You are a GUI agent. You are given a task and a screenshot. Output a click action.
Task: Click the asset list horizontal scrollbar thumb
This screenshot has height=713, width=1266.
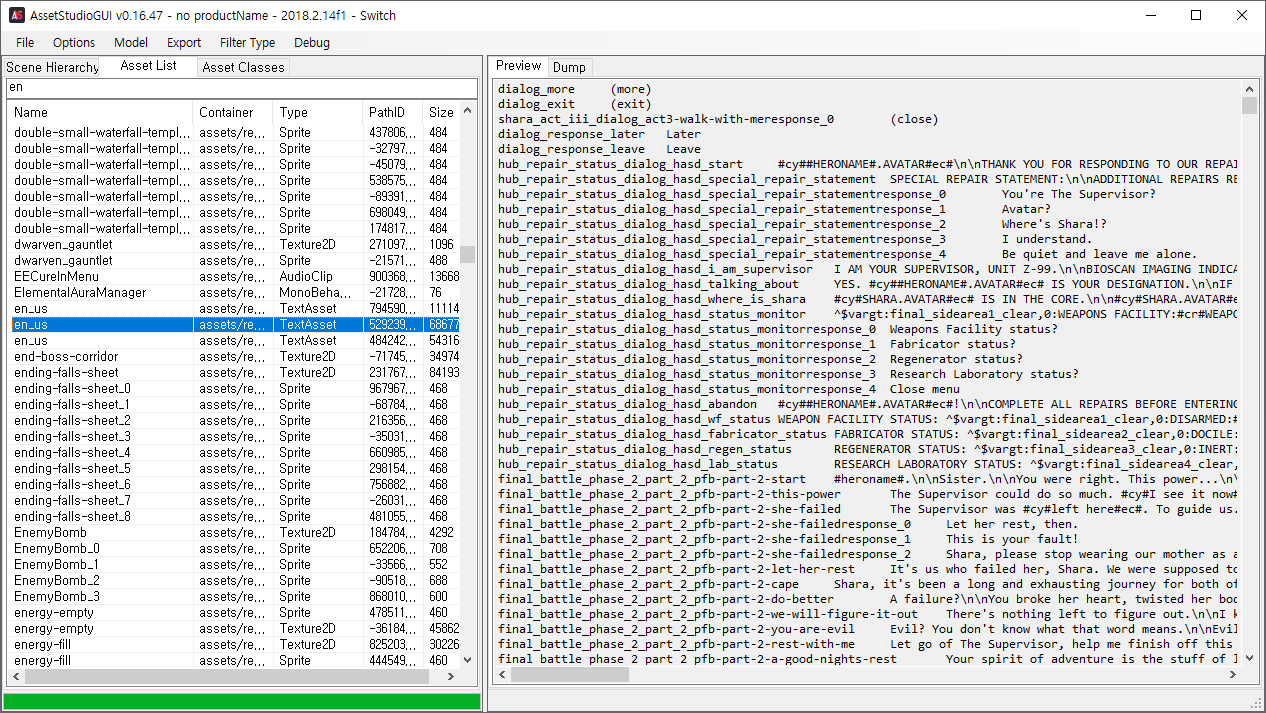coord(227,677)
